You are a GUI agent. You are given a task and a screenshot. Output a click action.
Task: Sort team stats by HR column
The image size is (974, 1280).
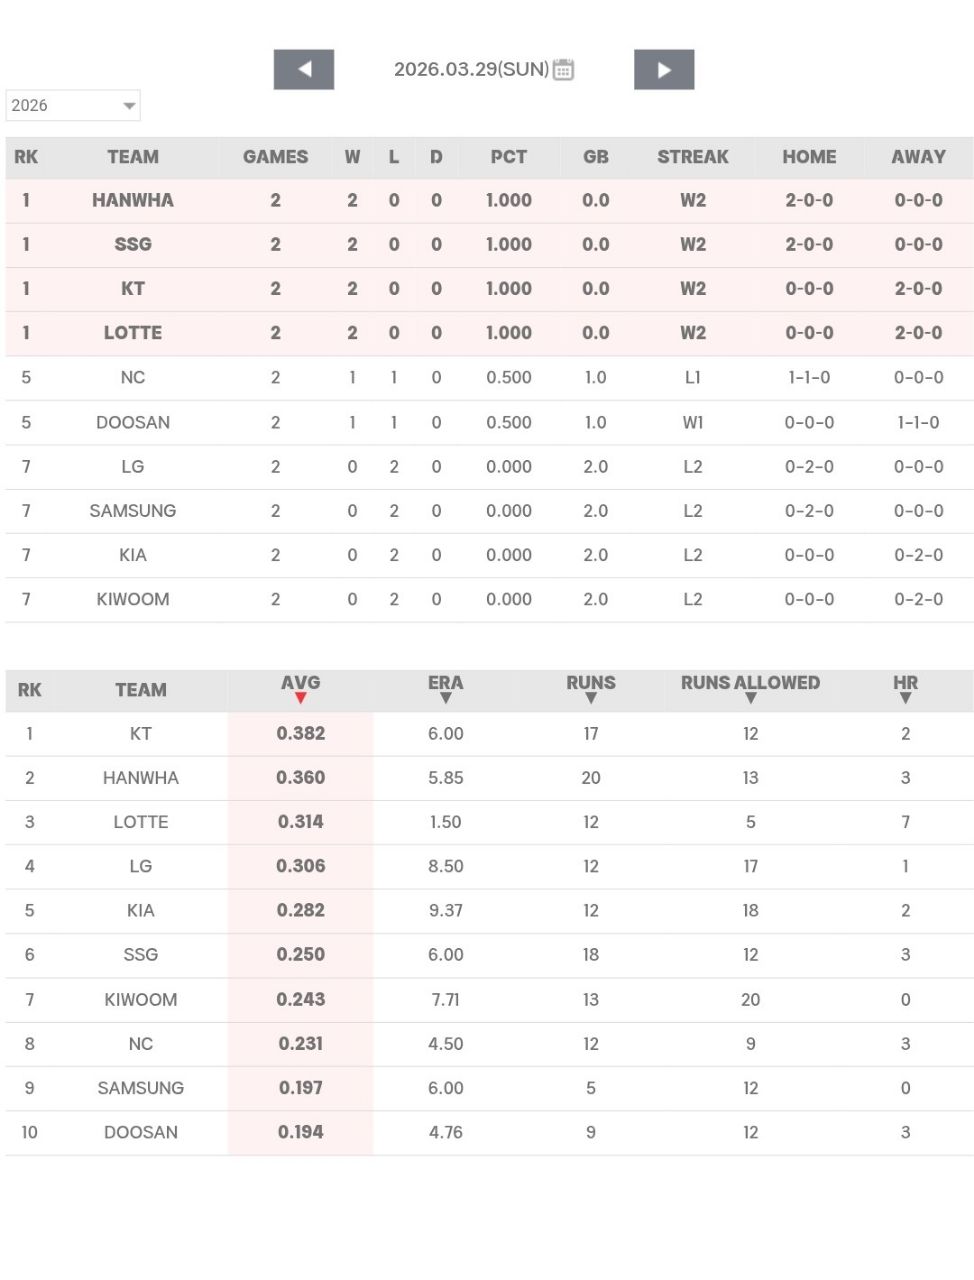click(905, 689)
